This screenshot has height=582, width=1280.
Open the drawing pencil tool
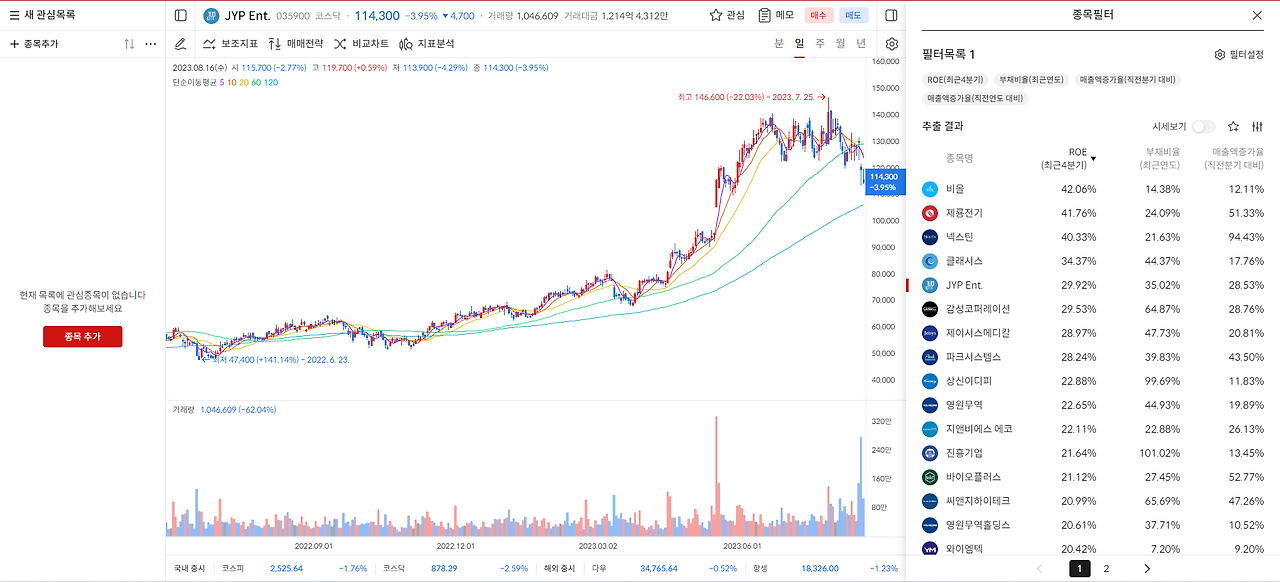click(x=180, y=44)
